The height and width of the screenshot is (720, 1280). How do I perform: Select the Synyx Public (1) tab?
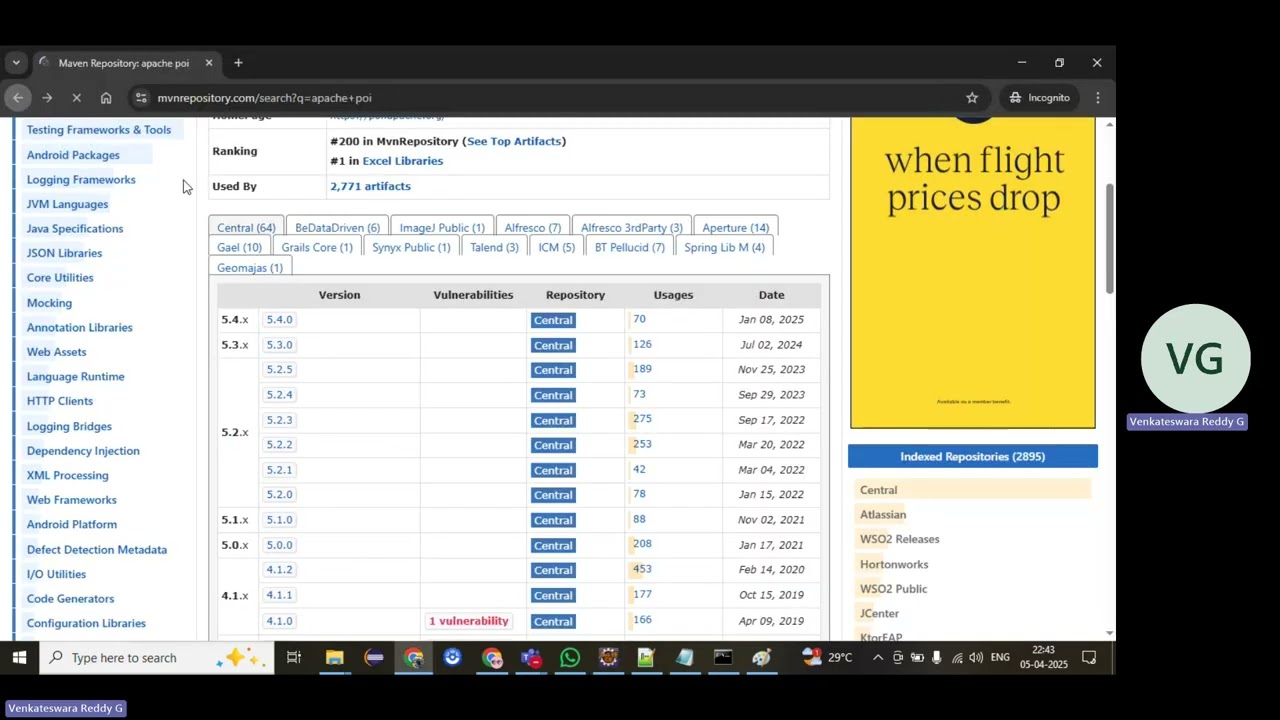(411, 248)
